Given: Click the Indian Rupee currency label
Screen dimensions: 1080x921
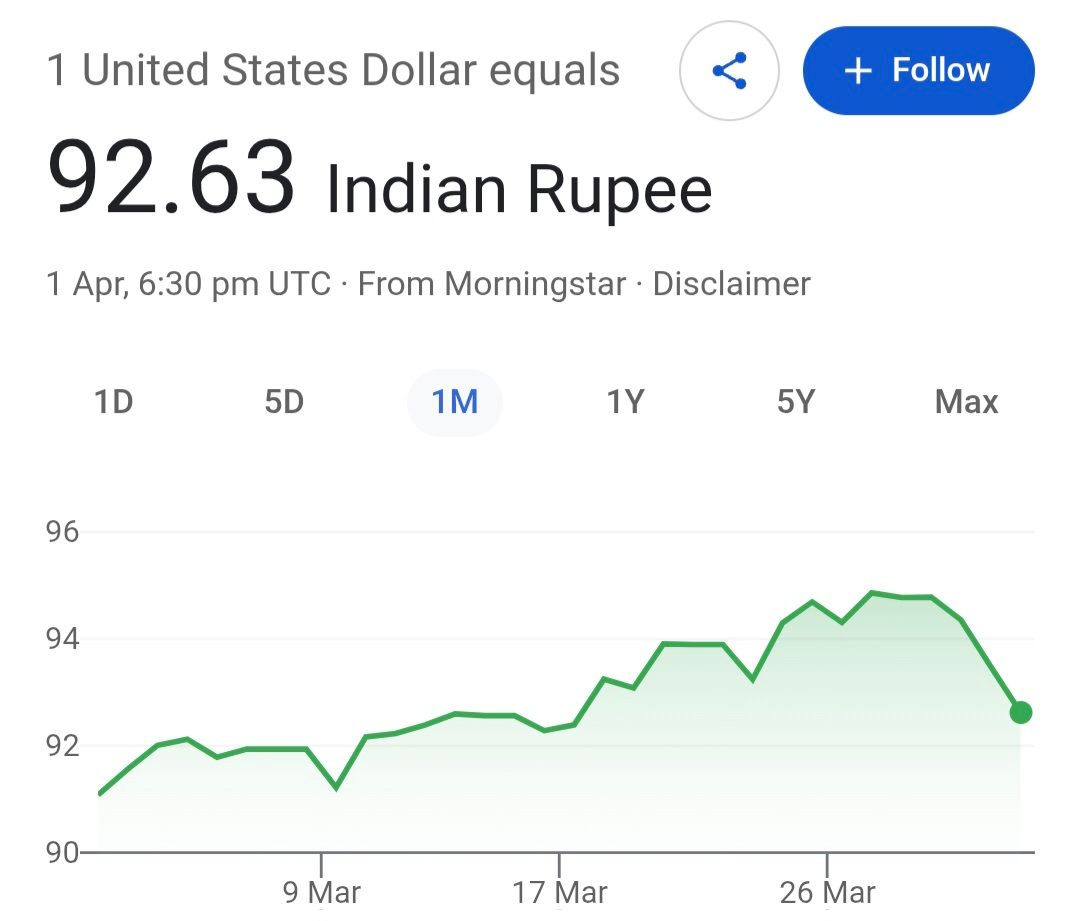Looking at the screenshot, I should click(519, 188).
